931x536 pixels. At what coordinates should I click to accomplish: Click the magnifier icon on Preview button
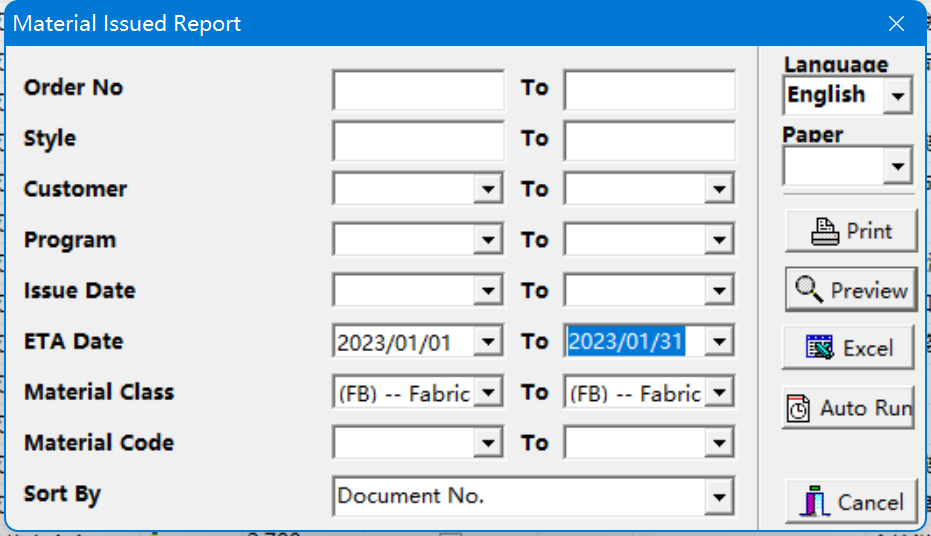click(809, 290)
